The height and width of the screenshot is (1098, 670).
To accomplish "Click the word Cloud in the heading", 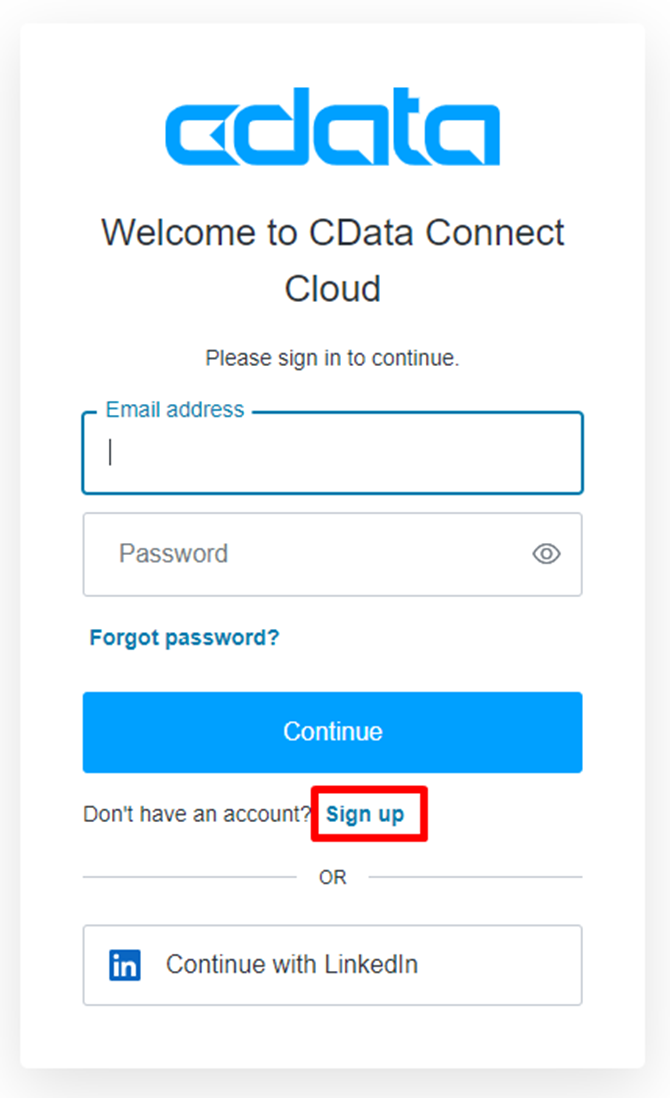I will pyautogui.click(x=333, y=289).
